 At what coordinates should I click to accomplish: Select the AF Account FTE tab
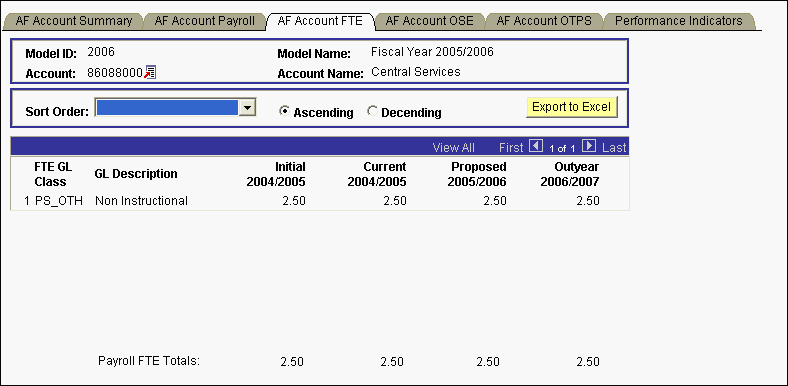320,21
